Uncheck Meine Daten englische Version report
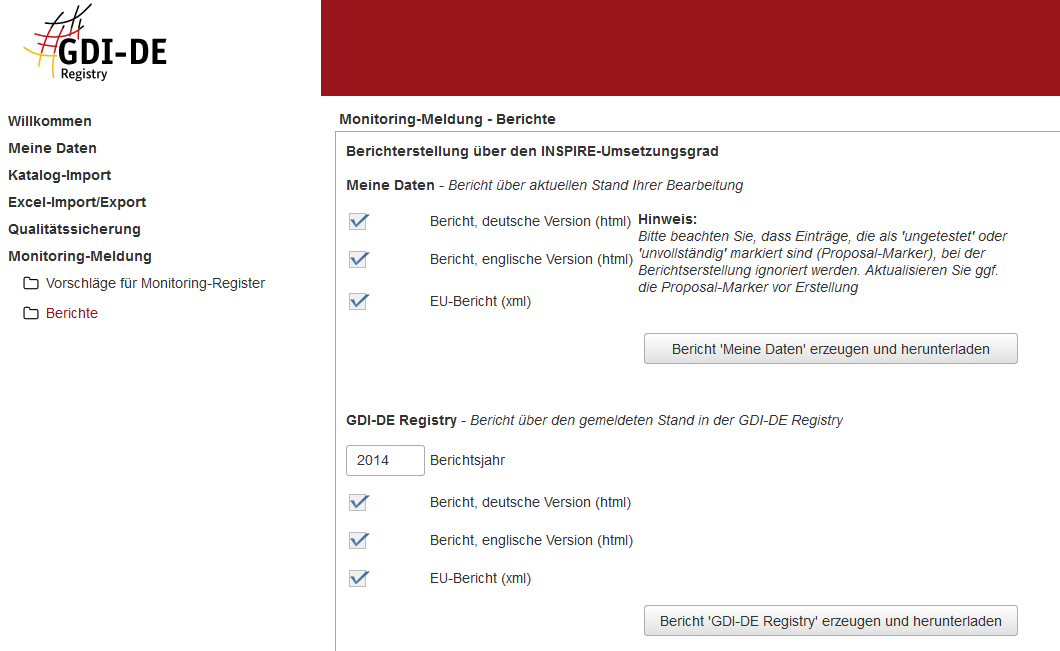Screen dimensions: 1060x651 359,259
